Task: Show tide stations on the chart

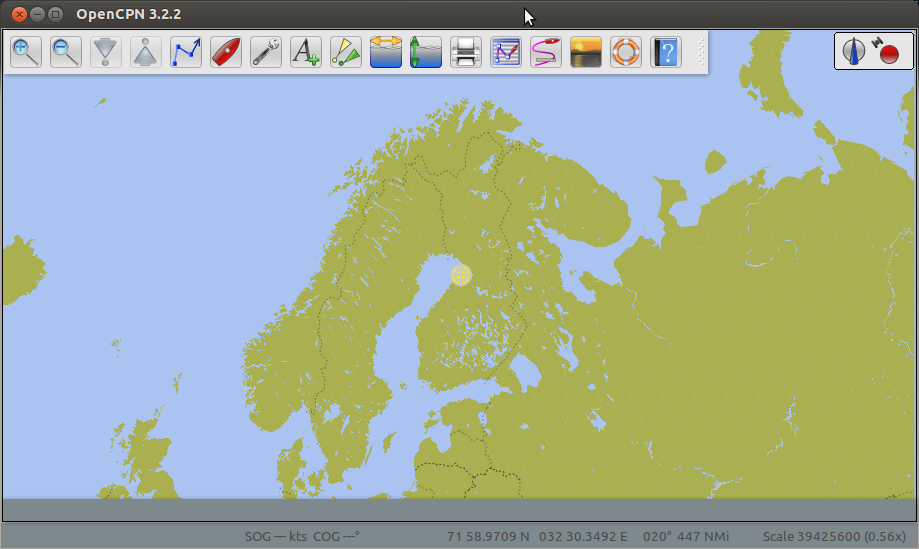Action: click(386, 52)
